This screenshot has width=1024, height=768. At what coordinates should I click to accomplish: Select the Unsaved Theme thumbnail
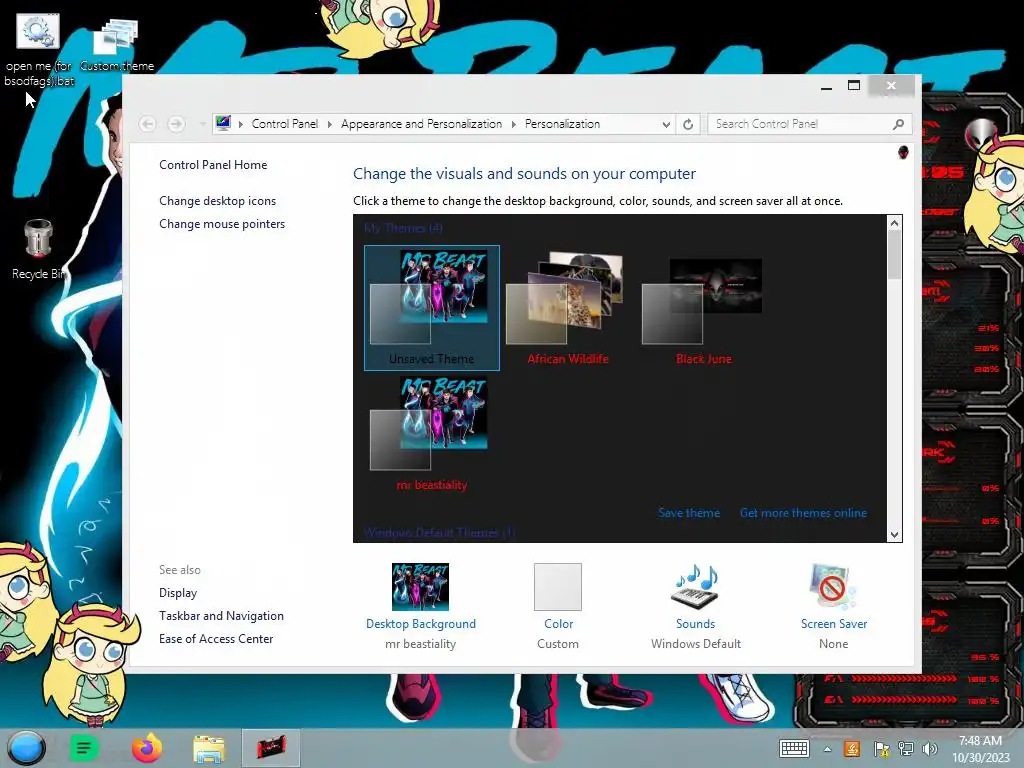point(432,308)
